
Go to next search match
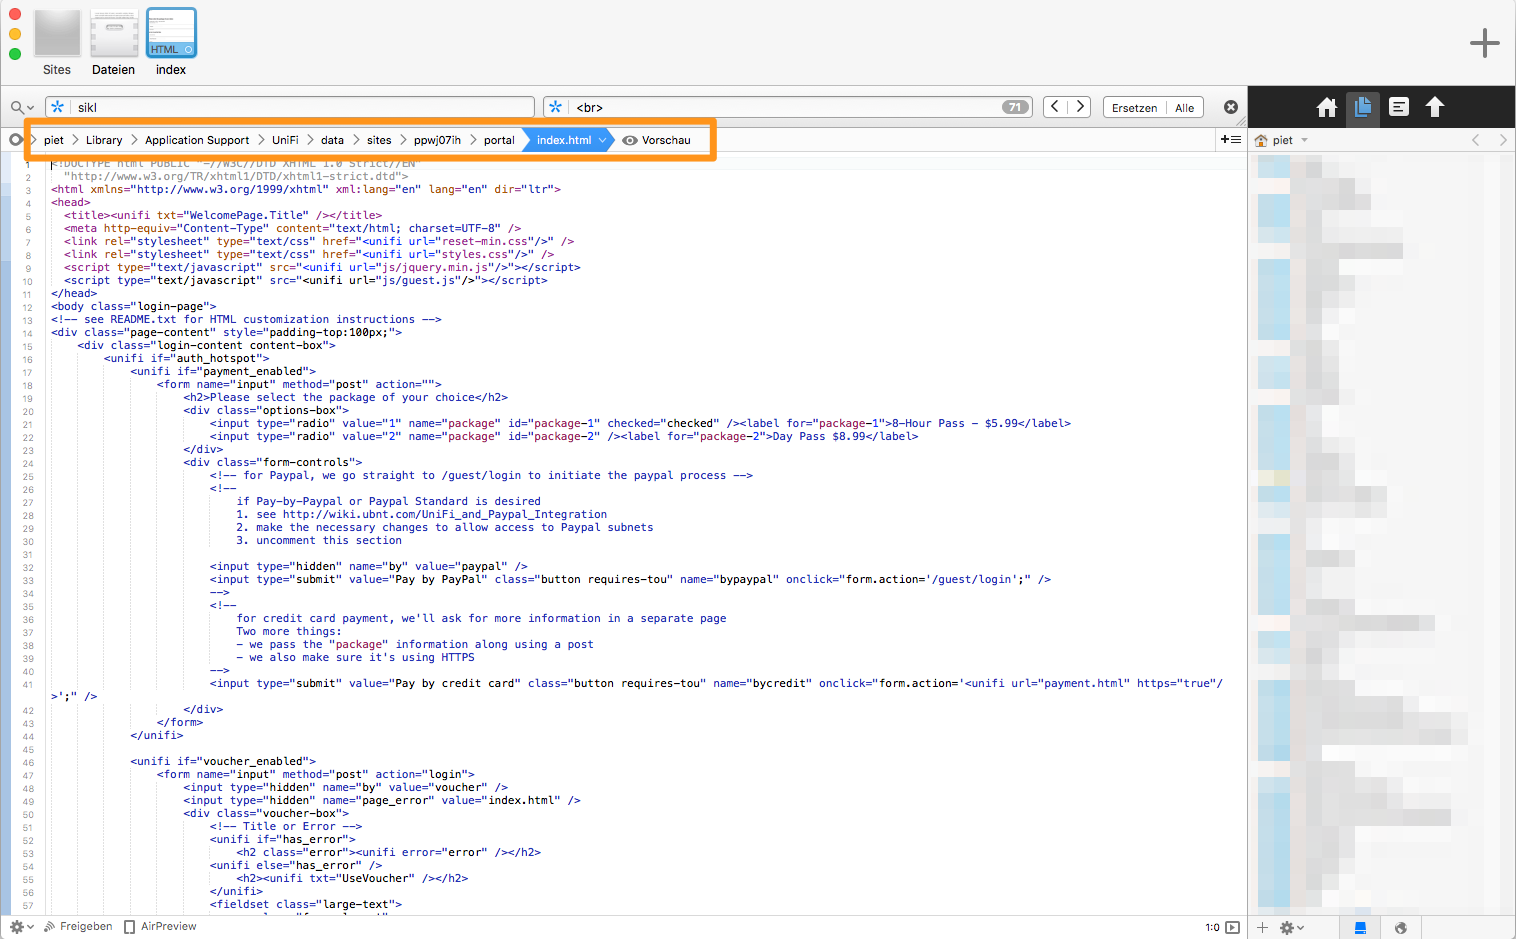1079,107
